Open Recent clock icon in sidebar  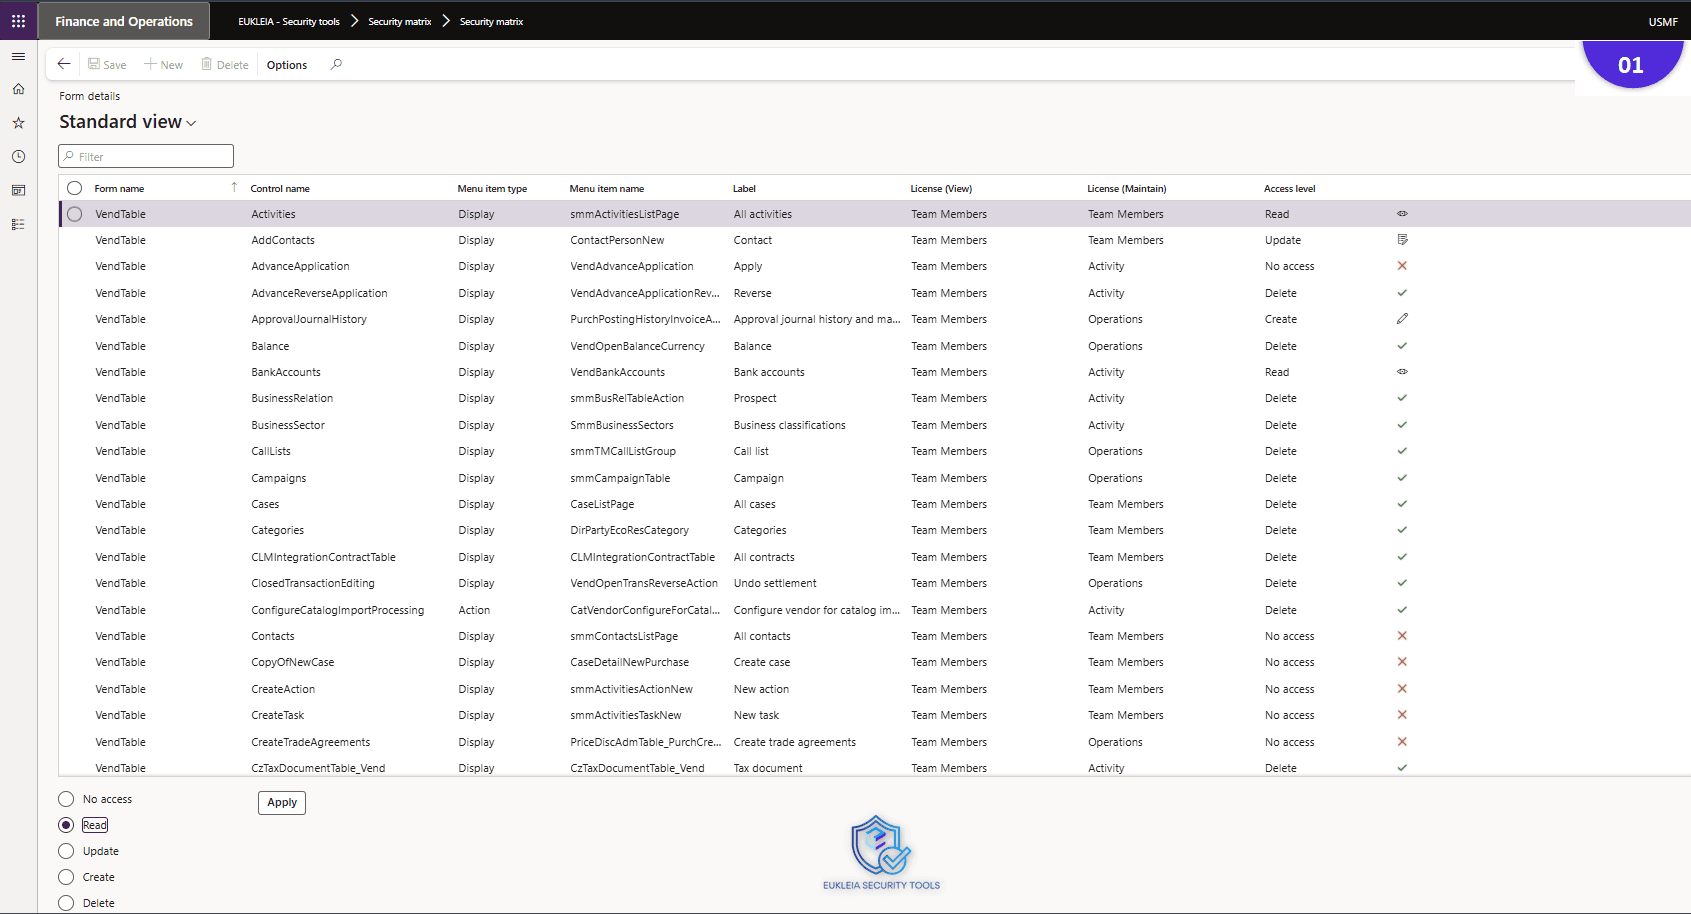[x=18, y=157]
